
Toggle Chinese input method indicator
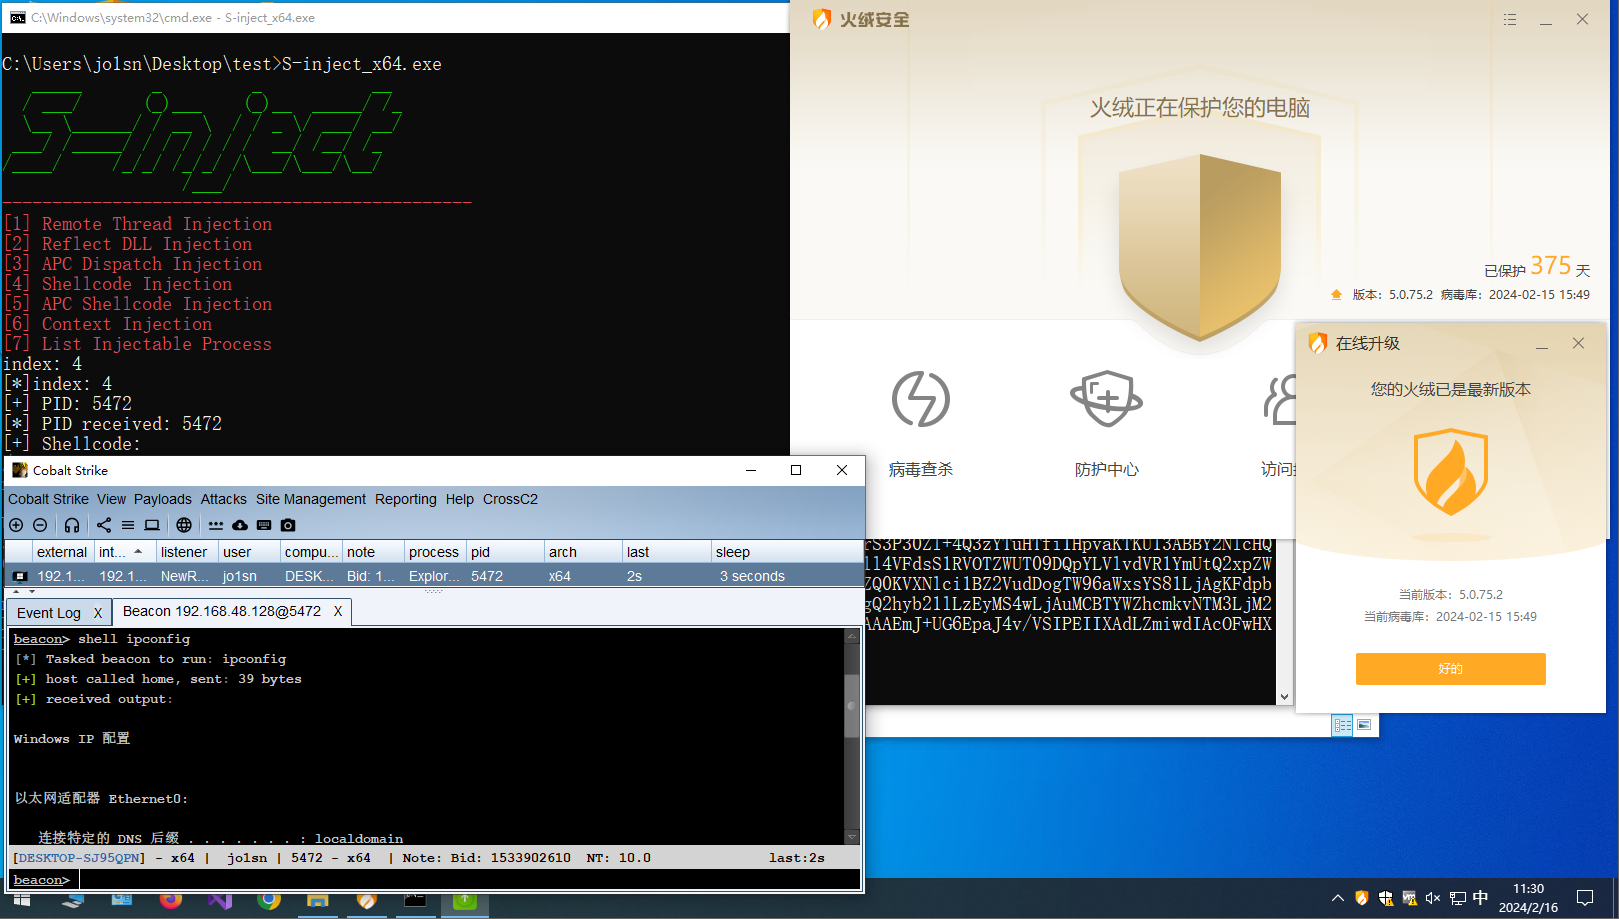[x=1481, y=898]
